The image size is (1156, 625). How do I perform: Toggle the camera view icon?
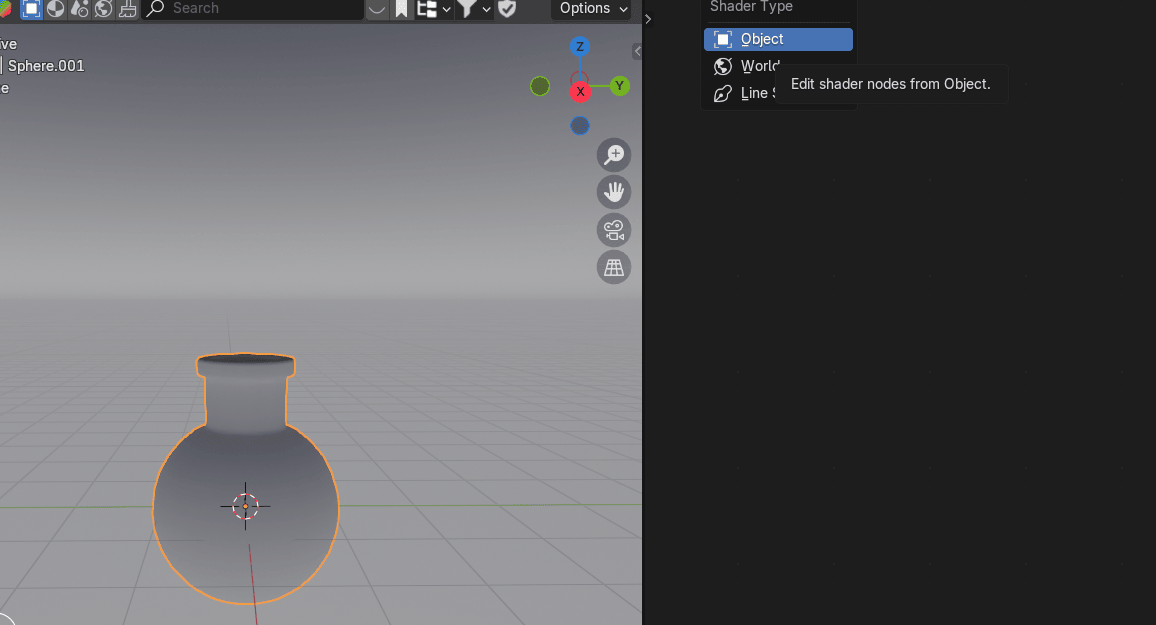[614, 230]
